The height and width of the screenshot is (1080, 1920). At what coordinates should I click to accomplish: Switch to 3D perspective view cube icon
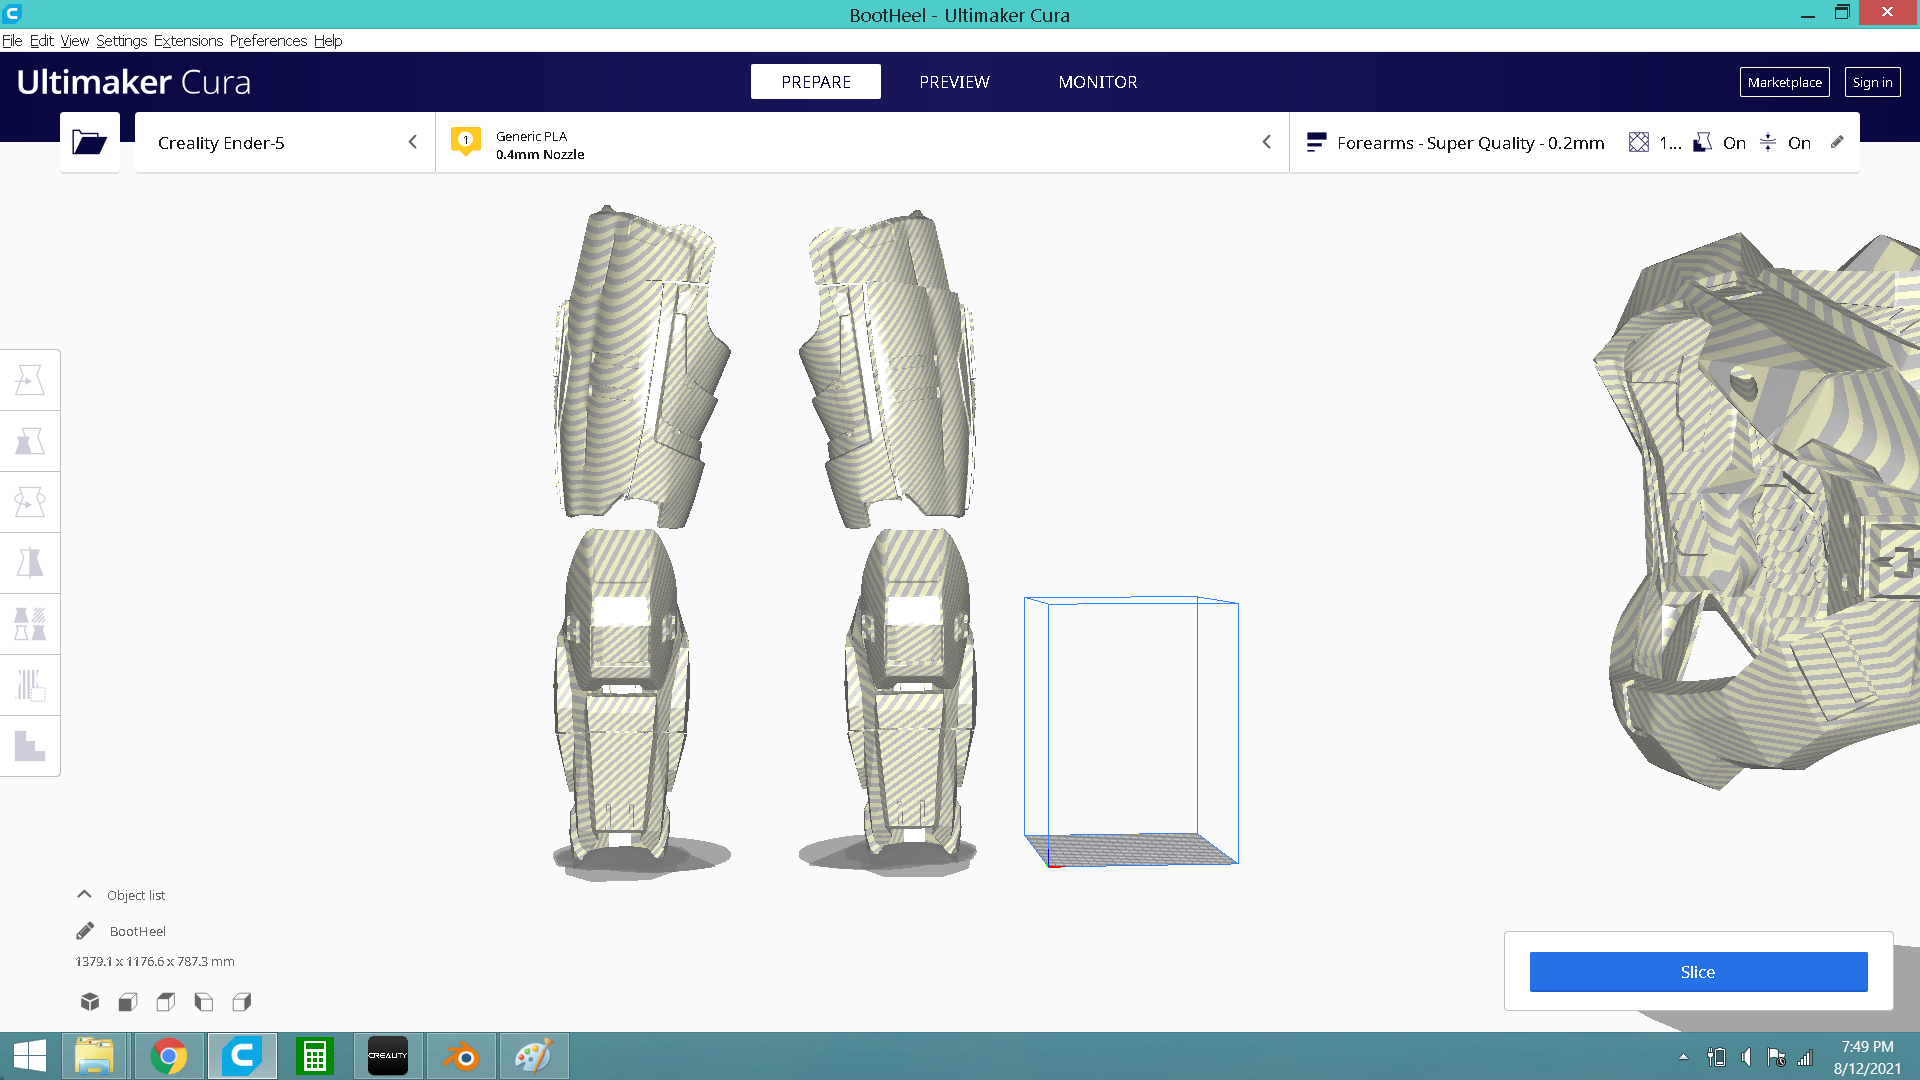90,1001
